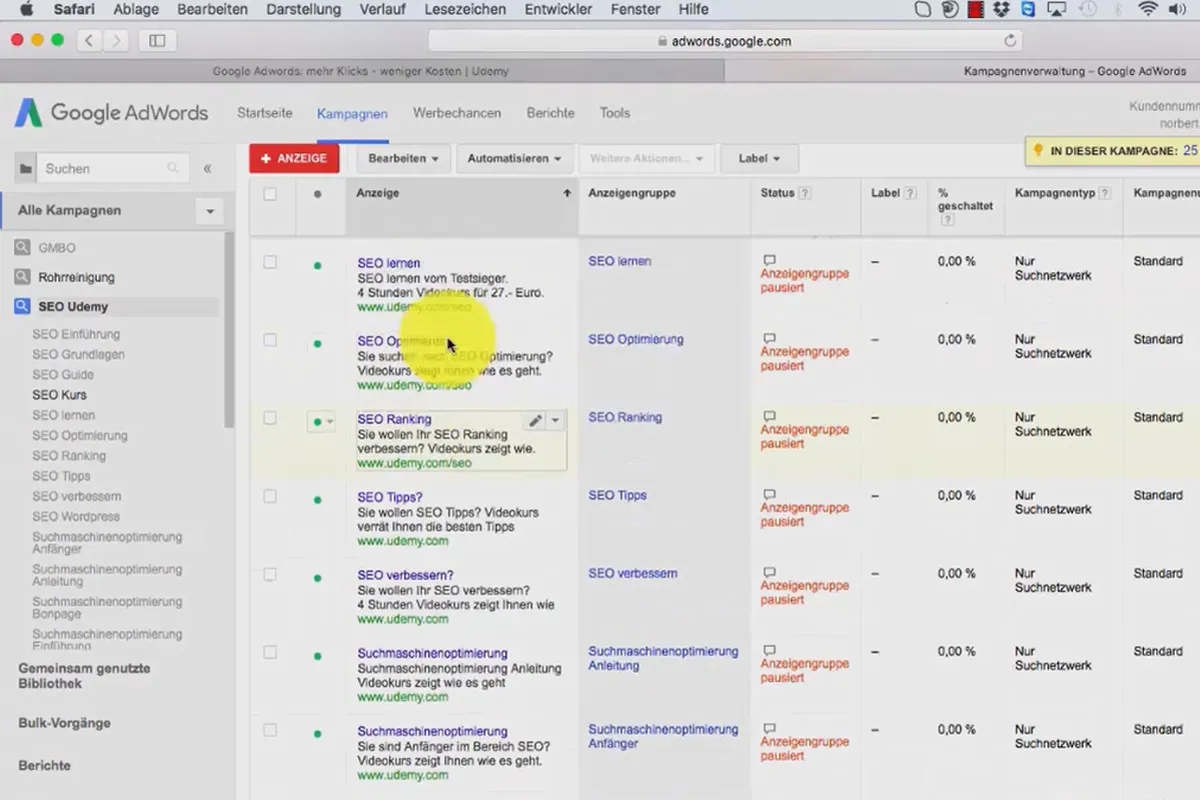The height and width of the screenshot is (800, 1200).
Task: Click the adwords.google.com address bar
Action: 725,41
